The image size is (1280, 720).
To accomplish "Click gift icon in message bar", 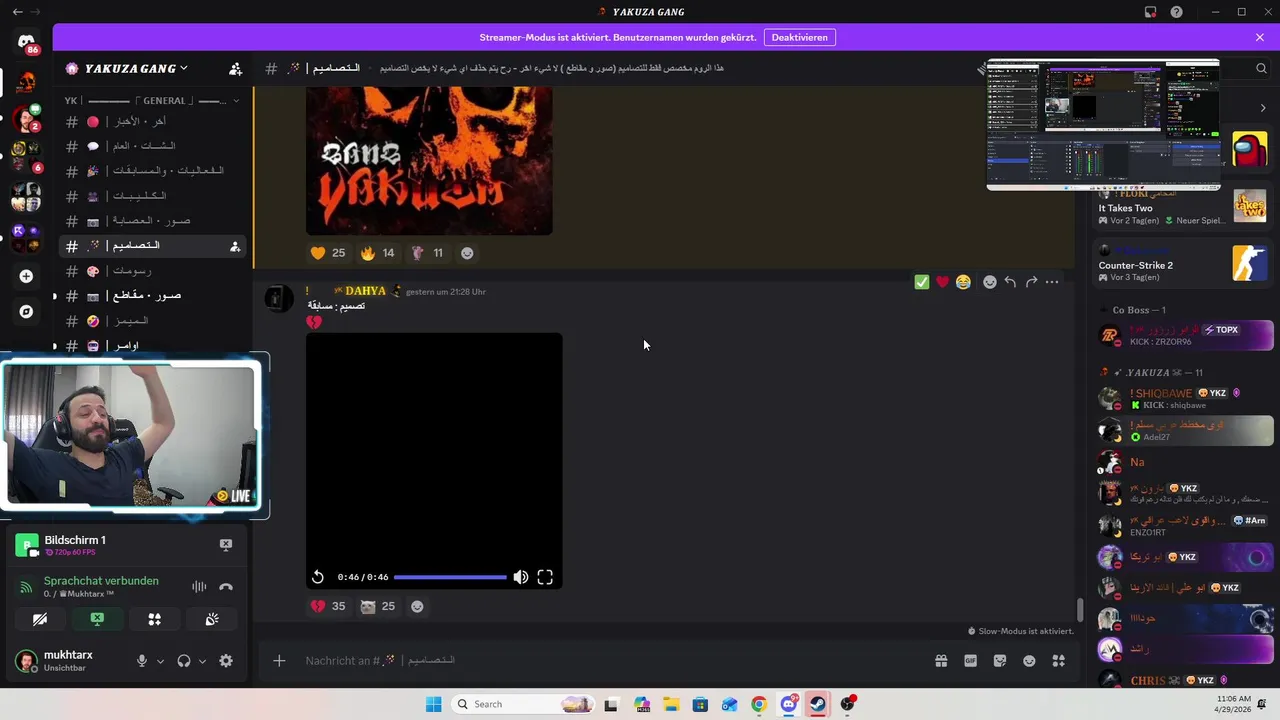I will pos(941,661).
